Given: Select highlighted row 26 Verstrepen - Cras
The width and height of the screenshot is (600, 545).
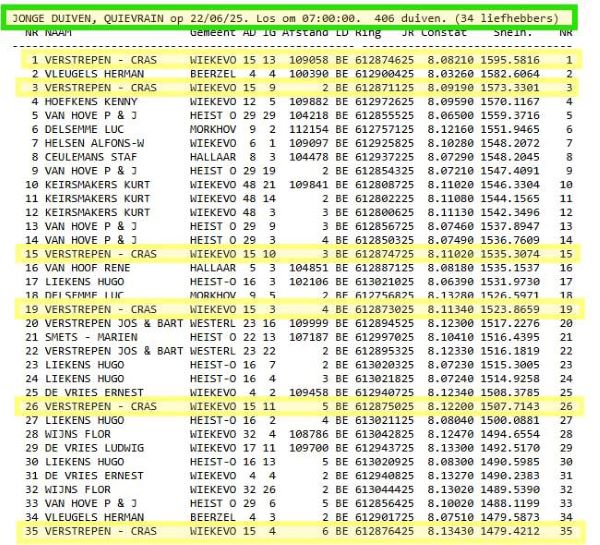Looking at the screenshot, I should (x=300, y=408).
